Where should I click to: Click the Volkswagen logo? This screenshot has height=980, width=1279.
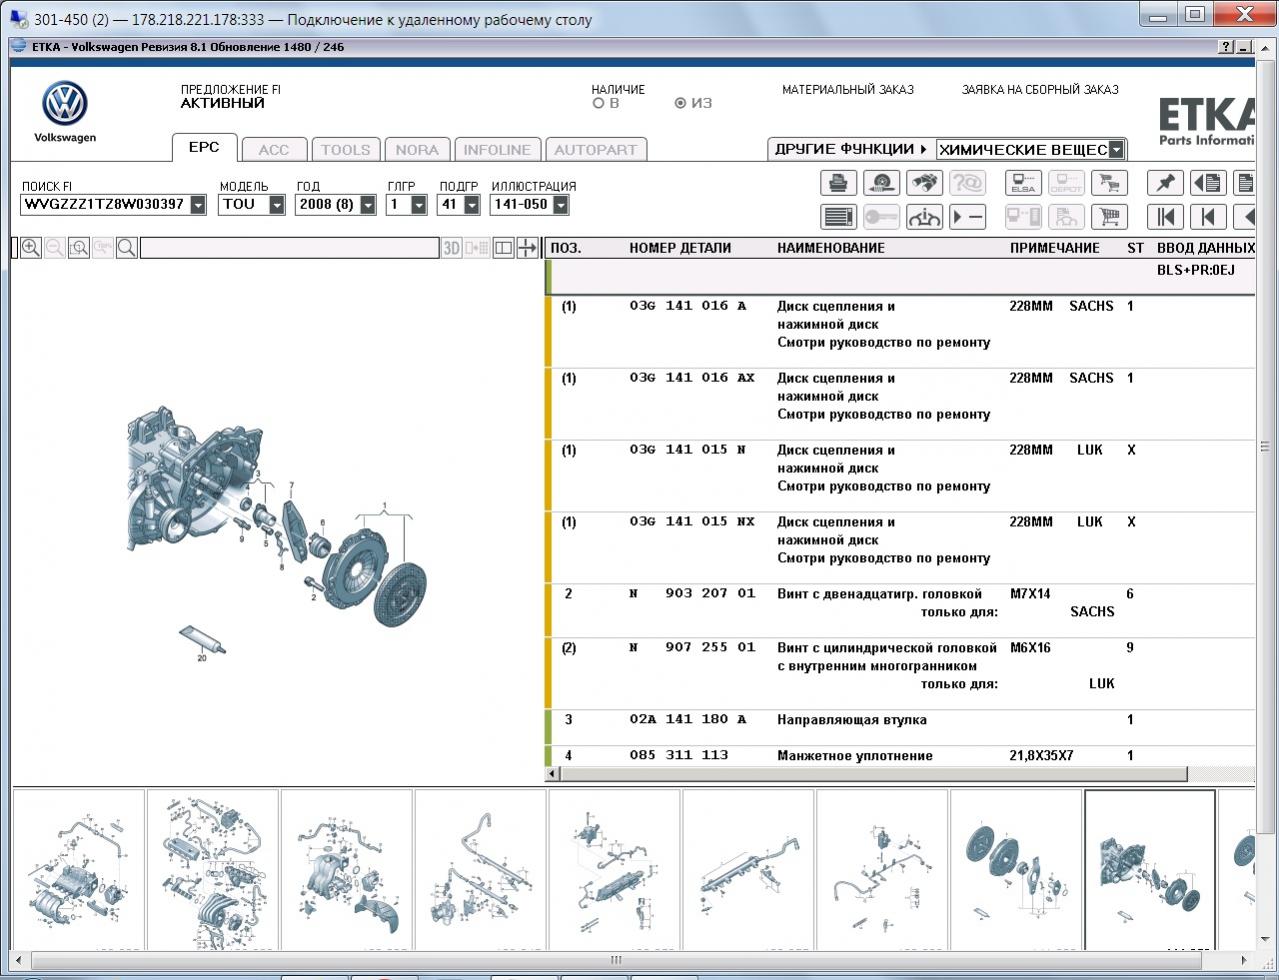[x=65, y=104]
